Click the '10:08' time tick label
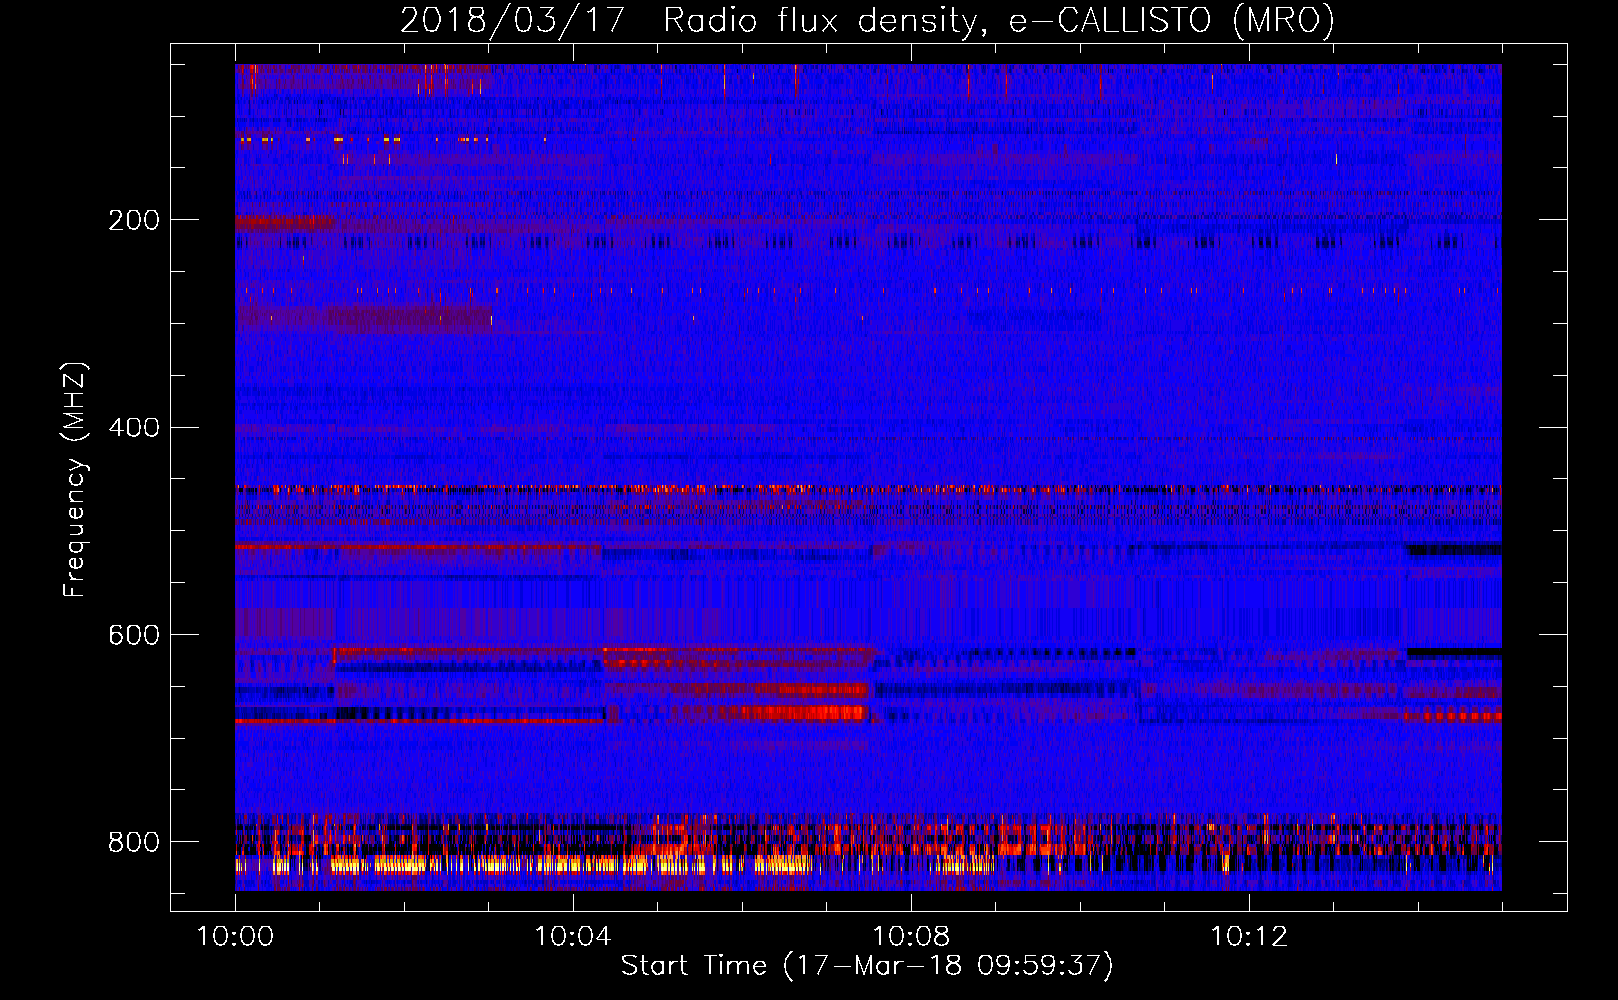This screenshot has height=1000, width=1618. point(910,937)
